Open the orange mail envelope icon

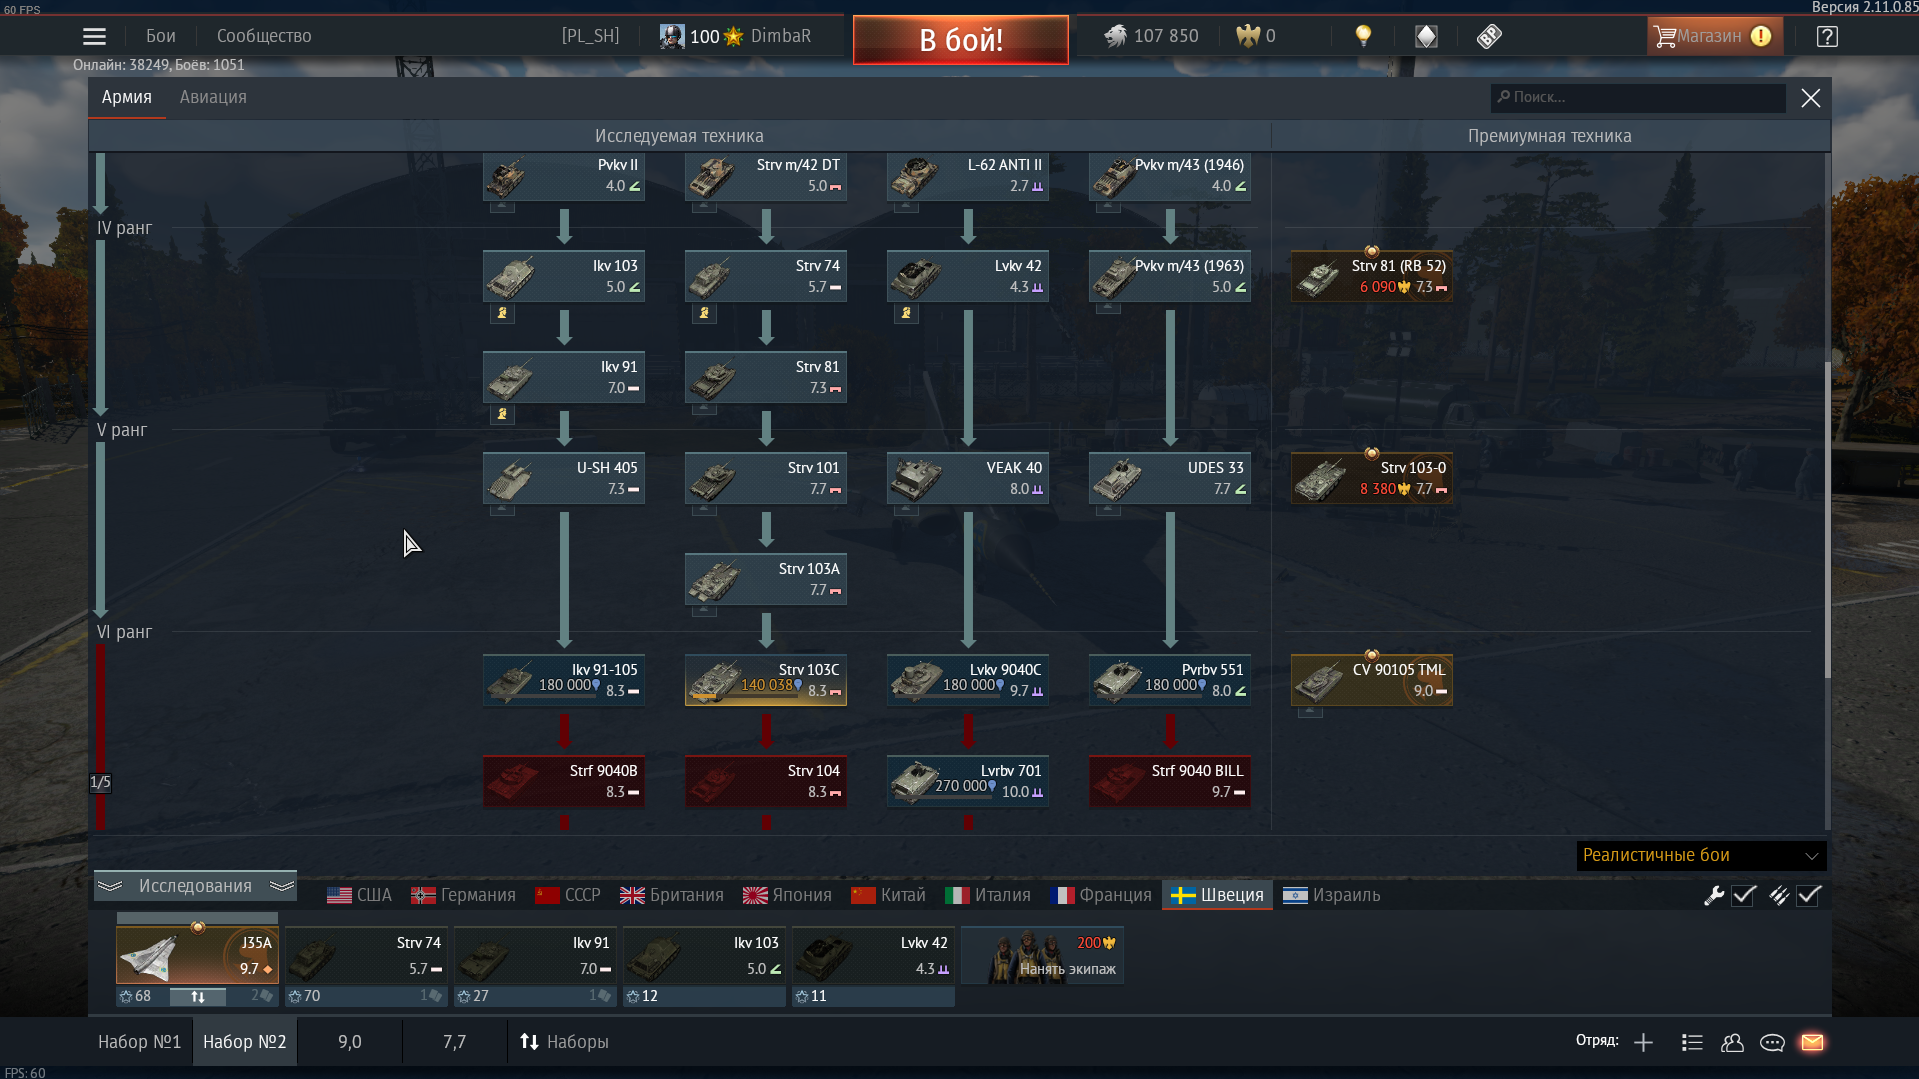(x=1812, y=1042)
